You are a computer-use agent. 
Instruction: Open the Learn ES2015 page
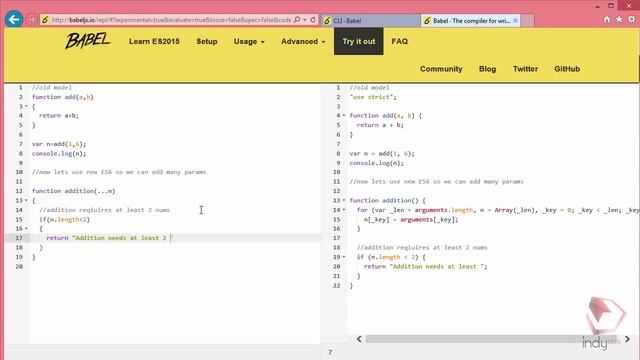click(x=154, y=41)
